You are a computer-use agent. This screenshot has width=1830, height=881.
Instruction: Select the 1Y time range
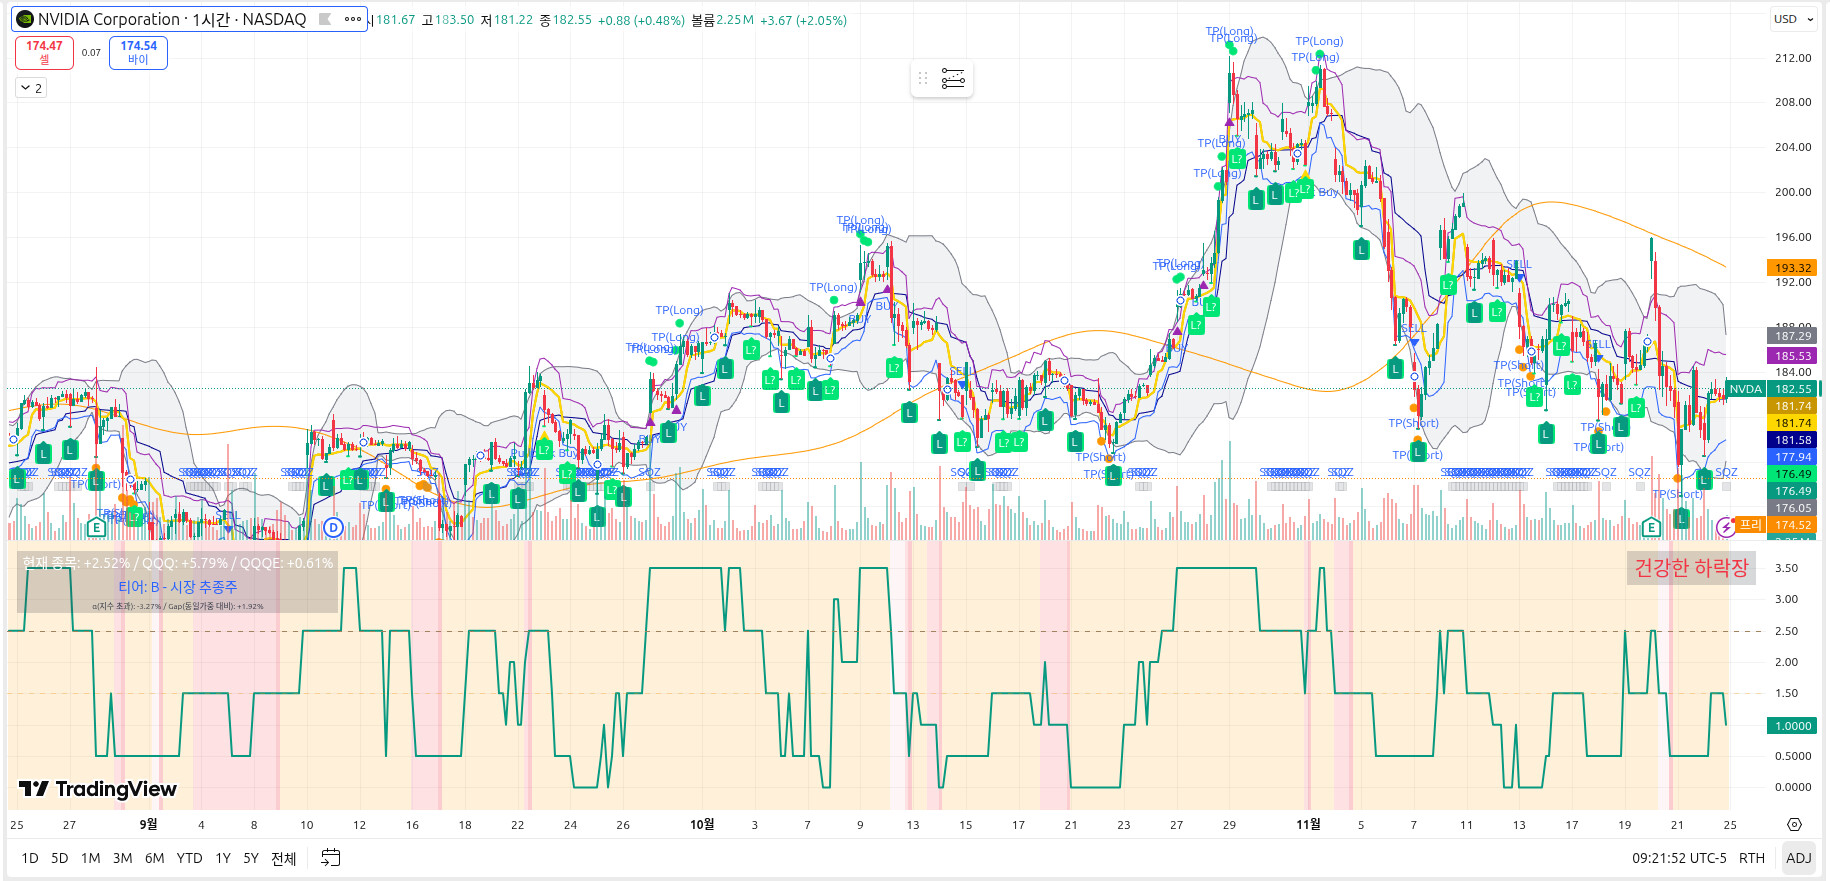[x=223, y=858]
